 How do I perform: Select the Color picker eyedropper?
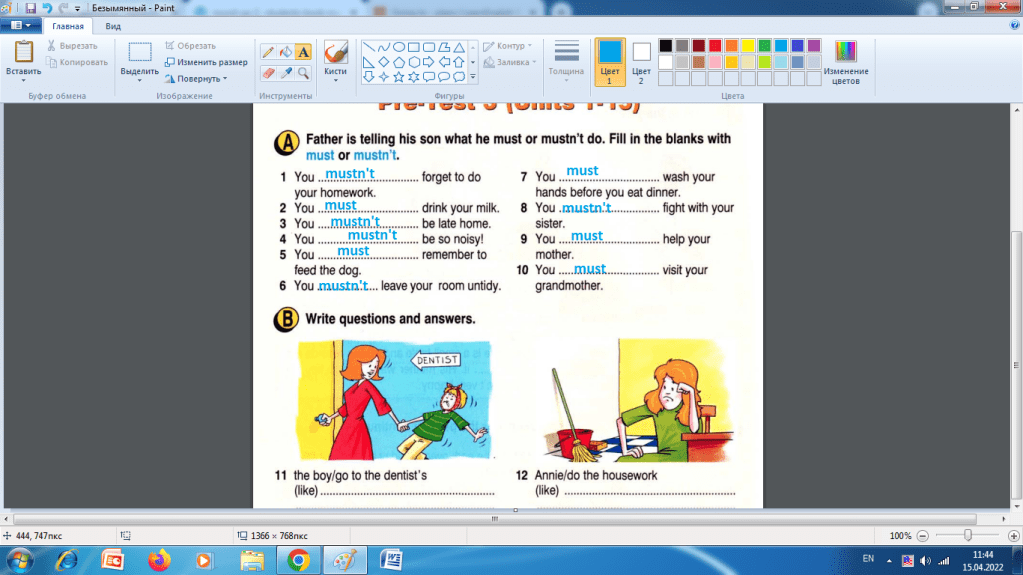[x=285, y=73]
